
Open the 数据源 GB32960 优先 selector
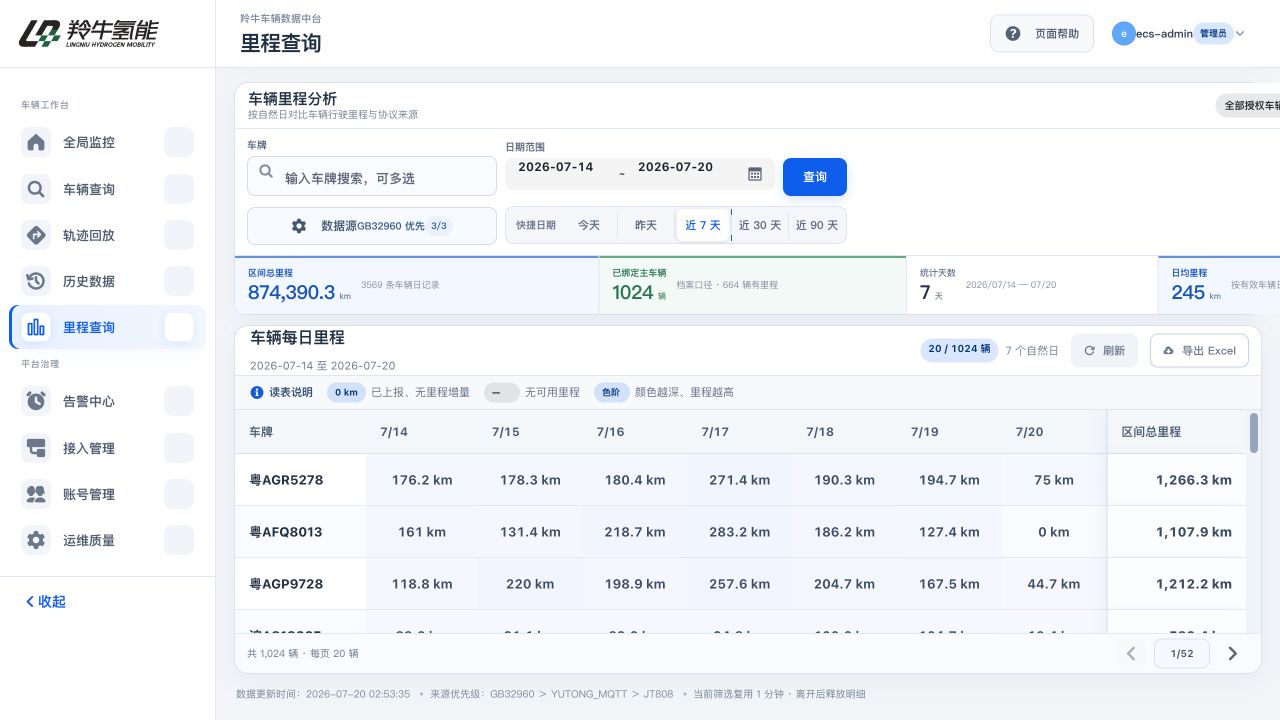click(372, 226)
